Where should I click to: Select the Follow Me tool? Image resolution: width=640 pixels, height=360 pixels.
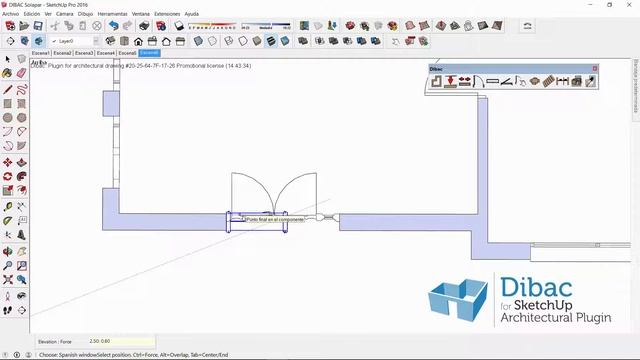click(x=21, y=176)
